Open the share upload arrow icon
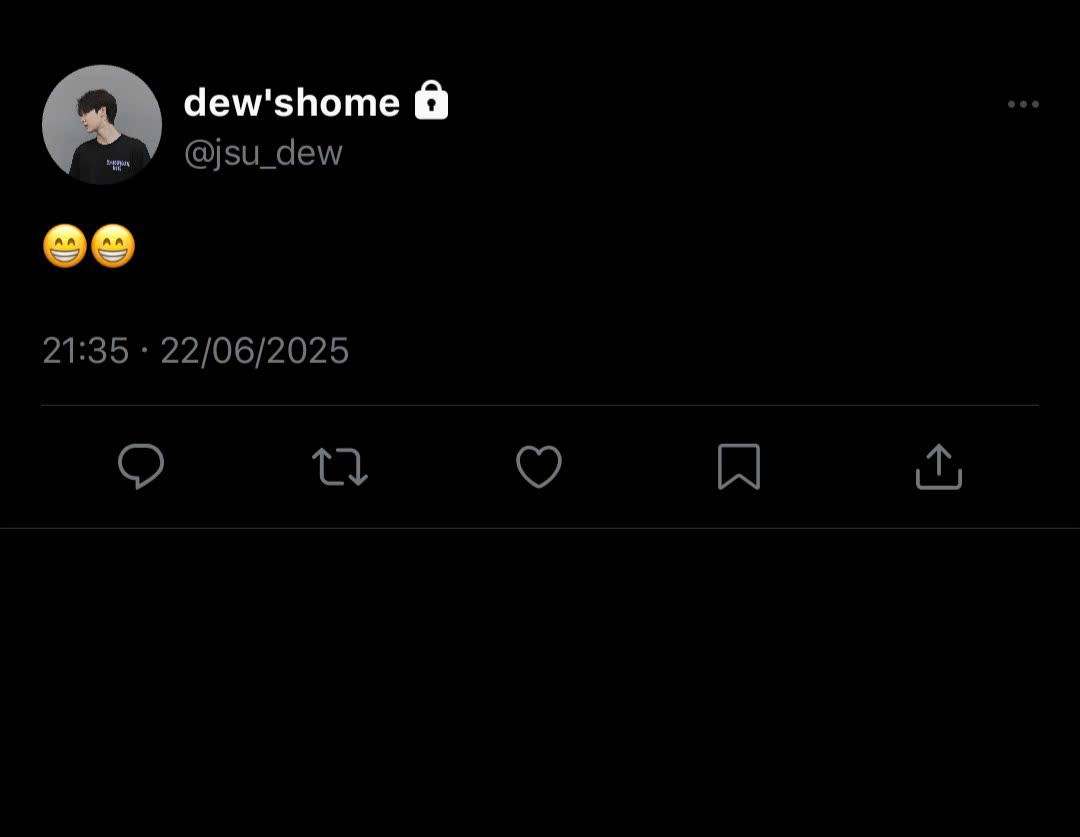Screen dimensions: 1080x837 point(938,466)
